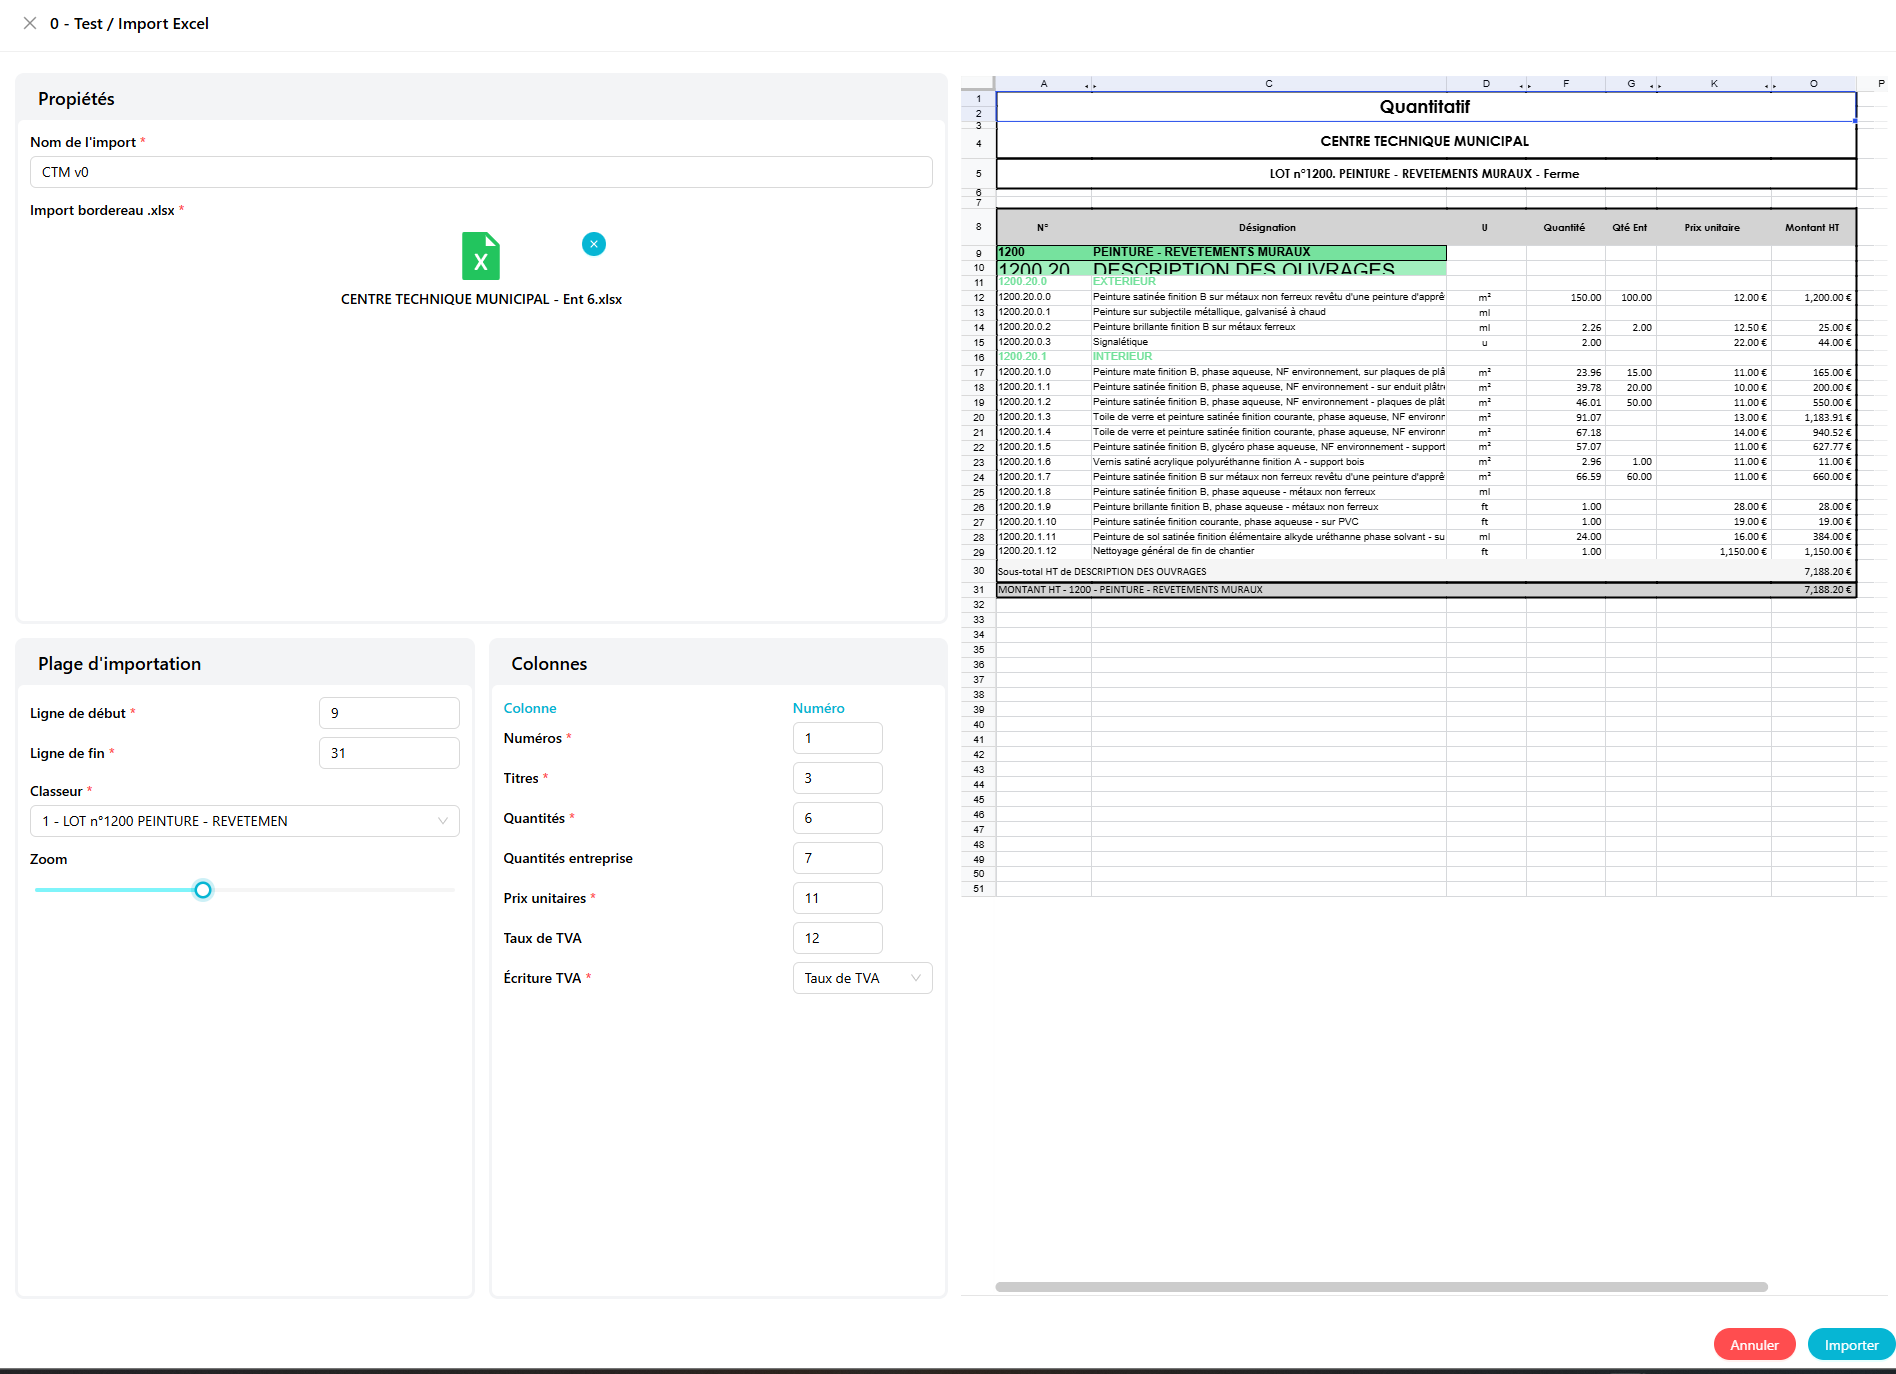Click the hidden-columns marker between D and F
This screenshot has width=1896, height=1374.
tap(1526, 86)
